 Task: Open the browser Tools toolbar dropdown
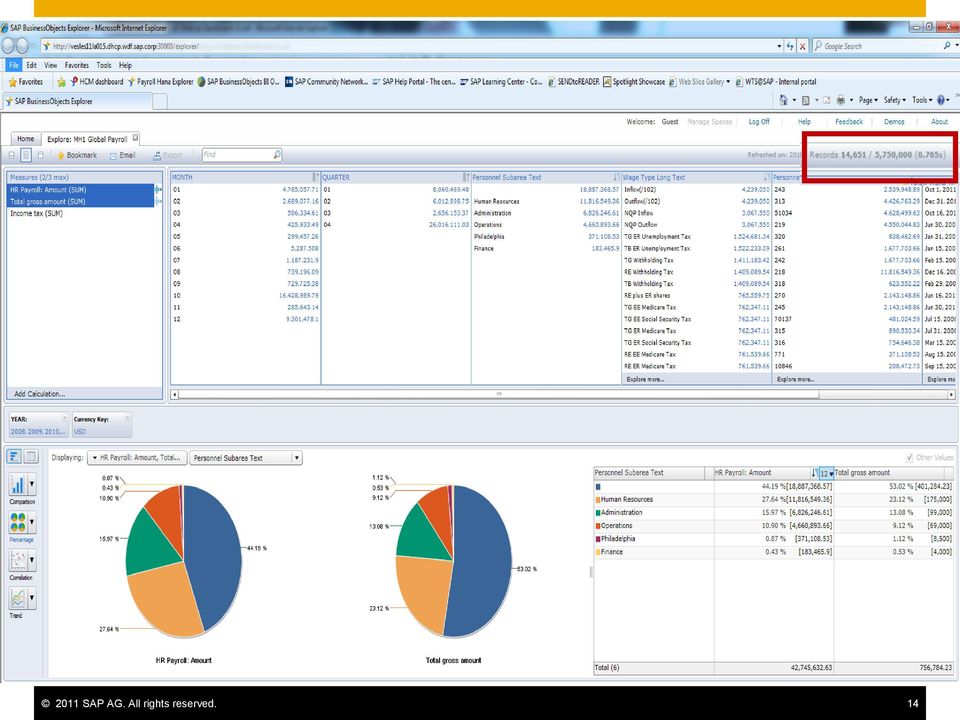click(x=922, y=100)
